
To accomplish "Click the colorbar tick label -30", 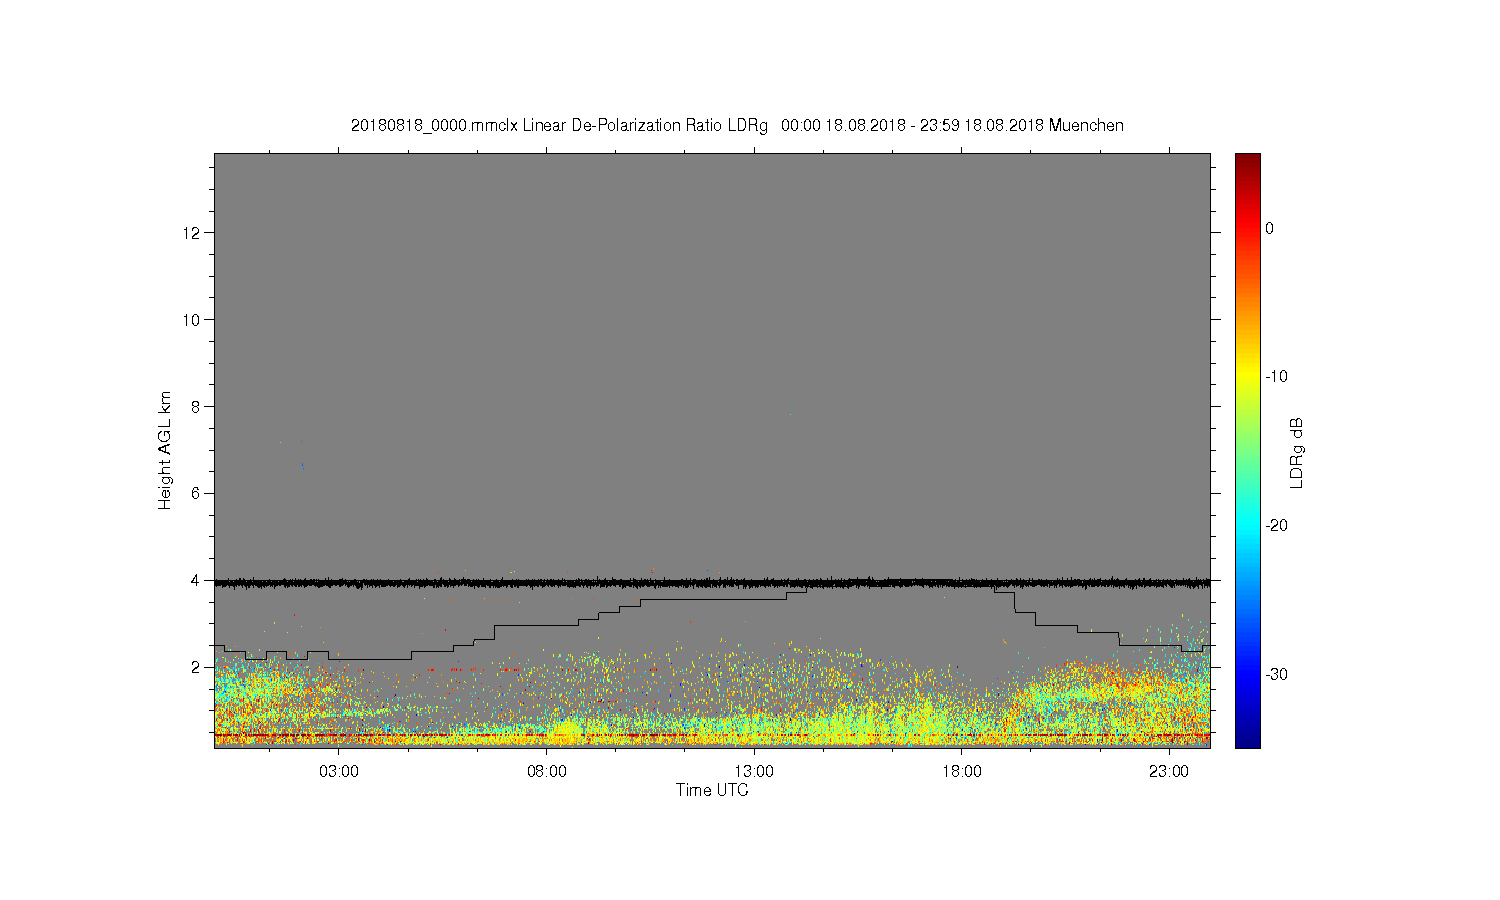I will tap(1276, 674).
